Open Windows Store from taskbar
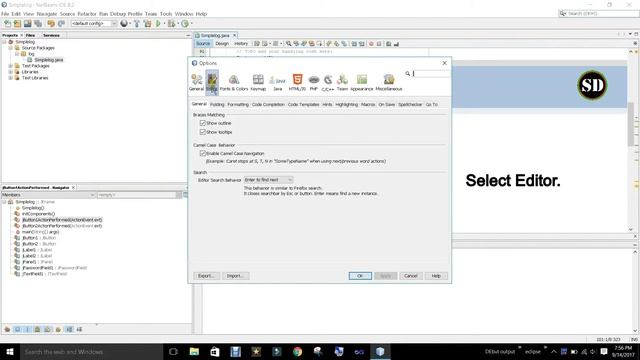 tap(215, 351)
